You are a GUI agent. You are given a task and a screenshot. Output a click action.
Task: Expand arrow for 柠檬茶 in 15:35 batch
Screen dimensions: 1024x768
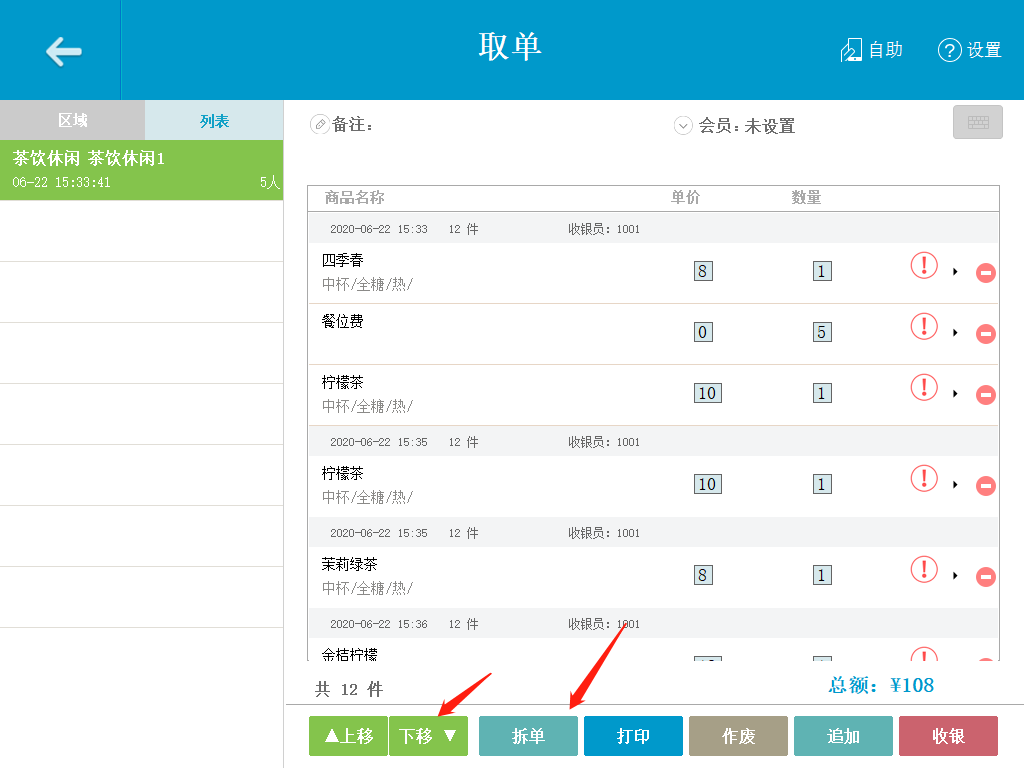point(955,485)
